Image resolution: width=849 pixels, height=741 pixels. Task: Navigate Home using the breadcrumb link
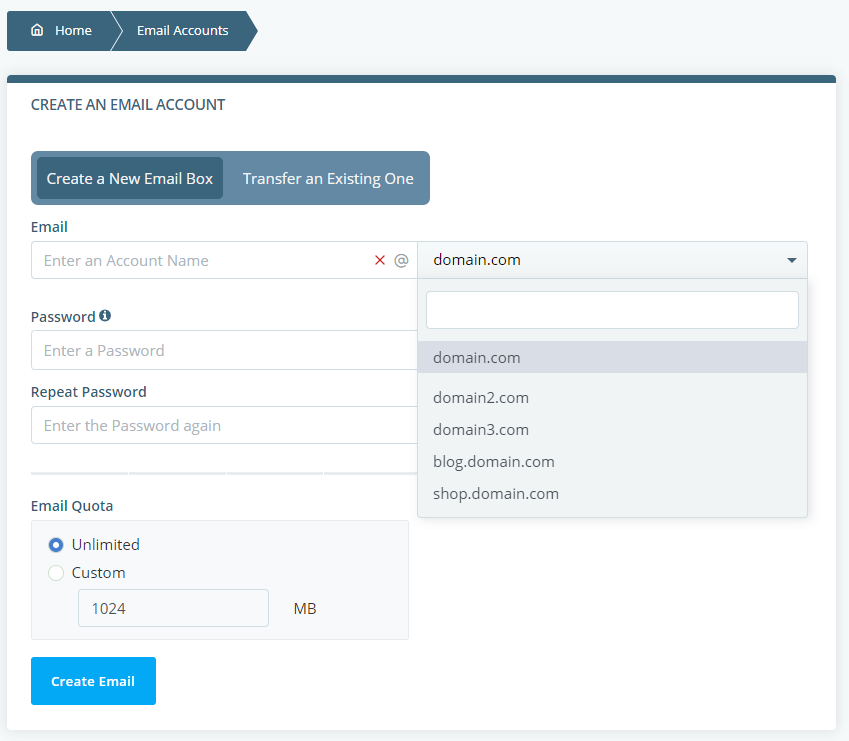pyautogui.click(x=72, y=30)
